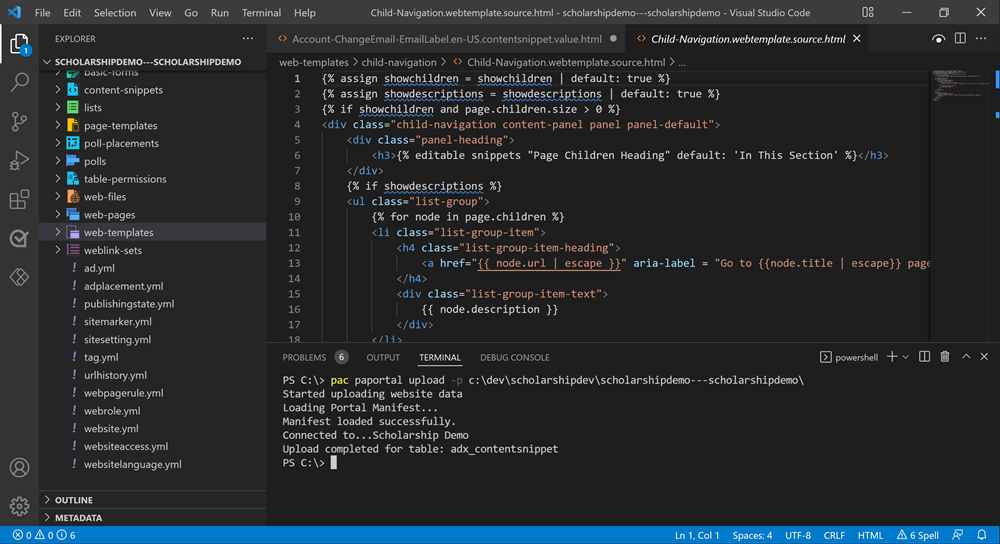Open the Source Control view
1000x544 pixels.
tap(19, 122)
